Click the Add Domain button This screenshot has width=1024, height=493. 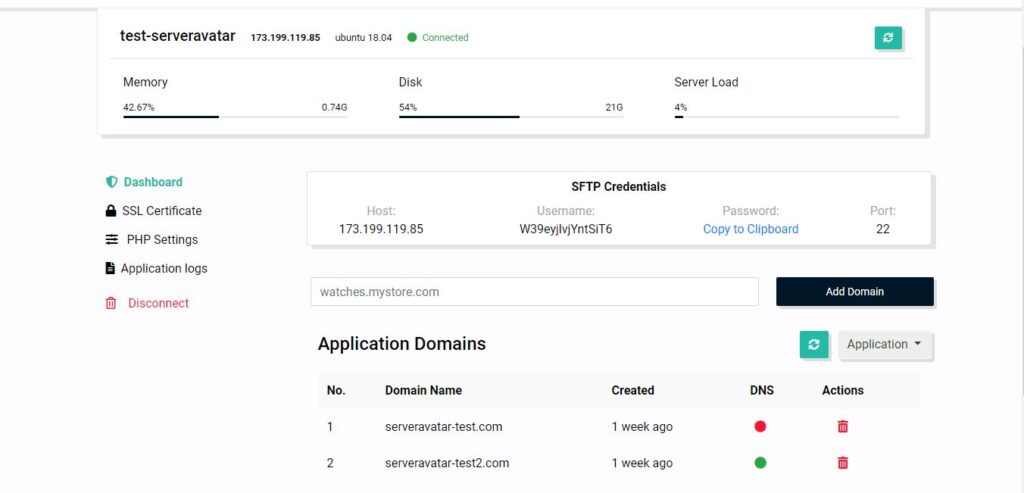coord(855,291)
